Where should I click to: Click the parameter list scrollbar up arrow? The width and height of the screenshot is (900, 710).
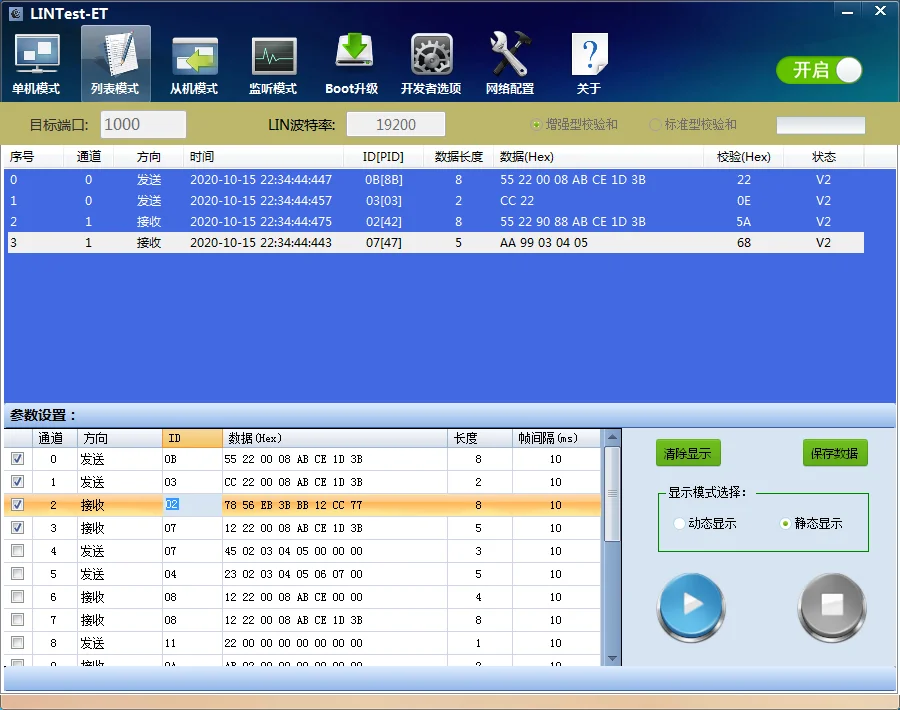[612, 437]
